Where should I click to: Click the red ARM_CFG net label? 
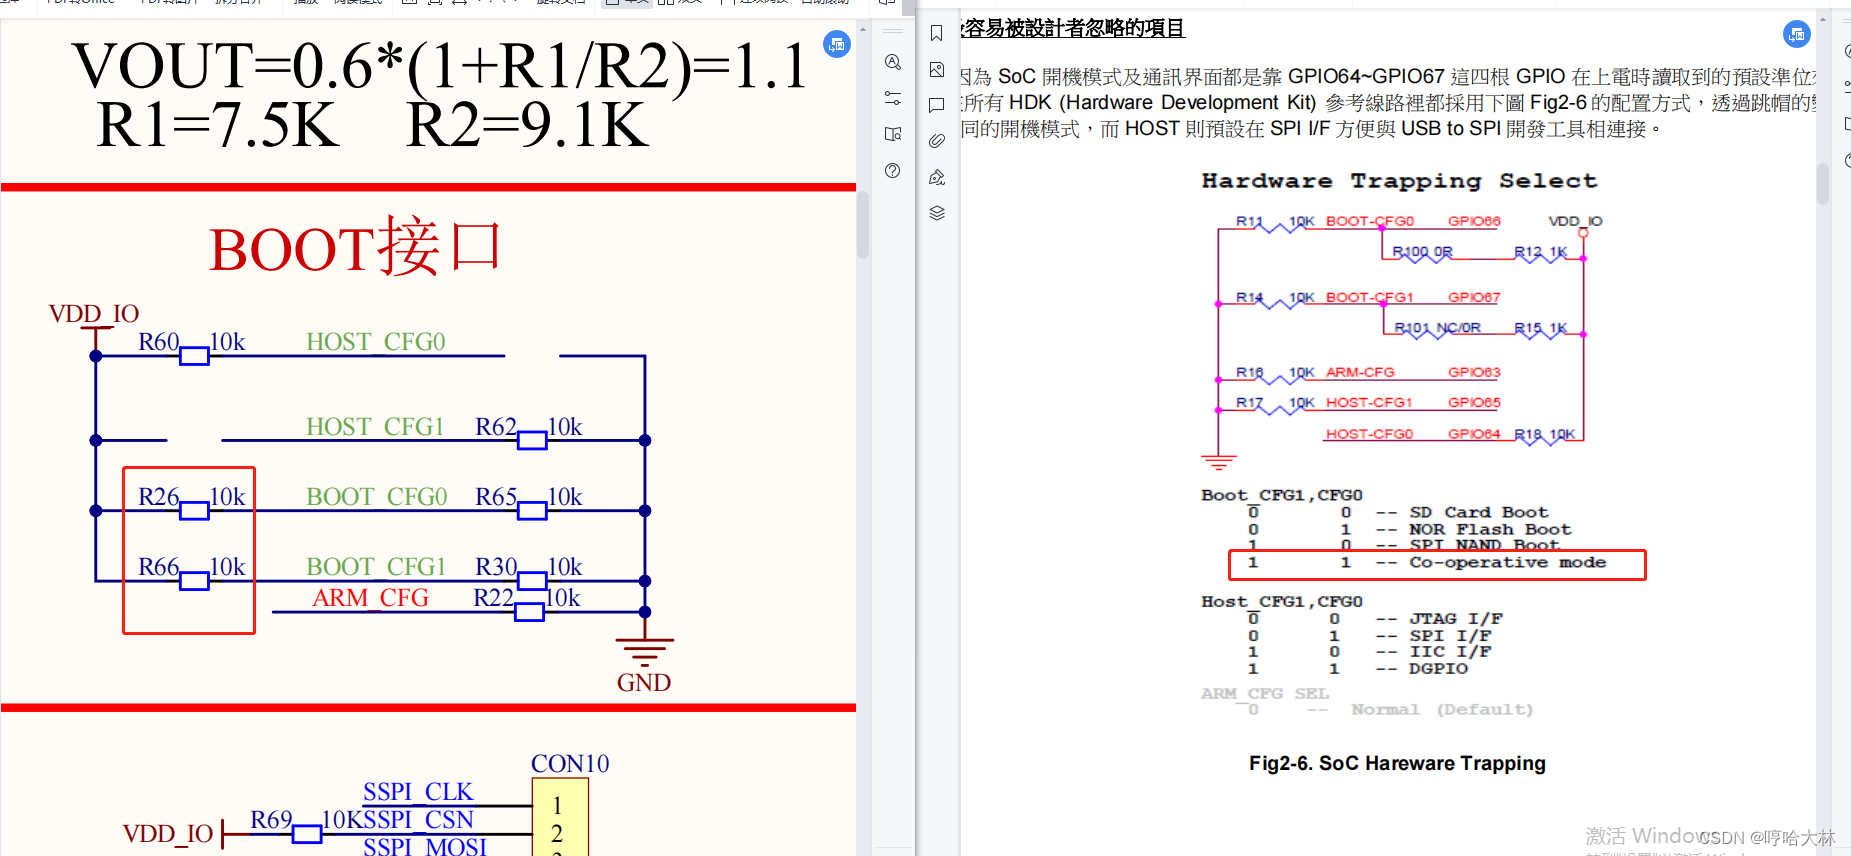click(371, 598)
